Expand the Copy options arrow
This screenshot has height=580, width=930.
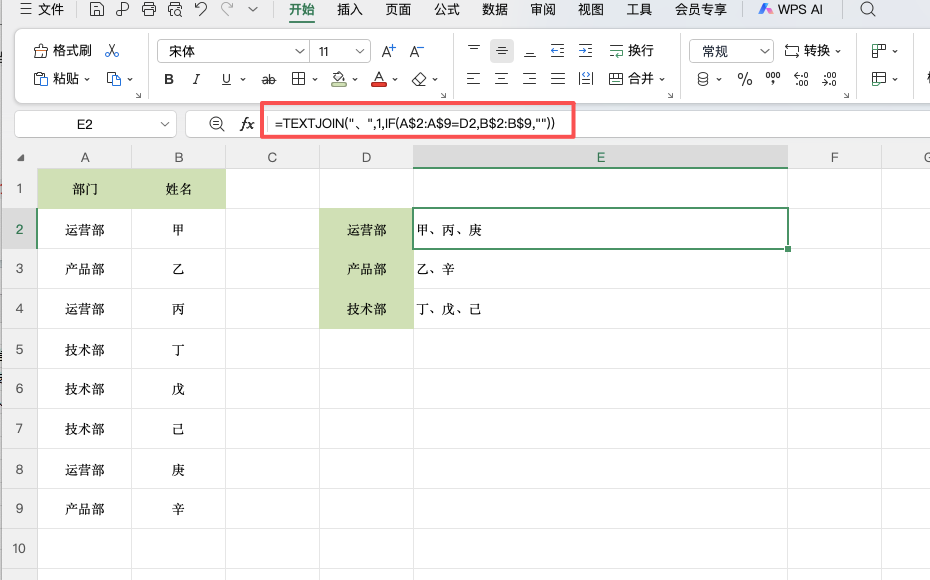[x=130, y=79]
